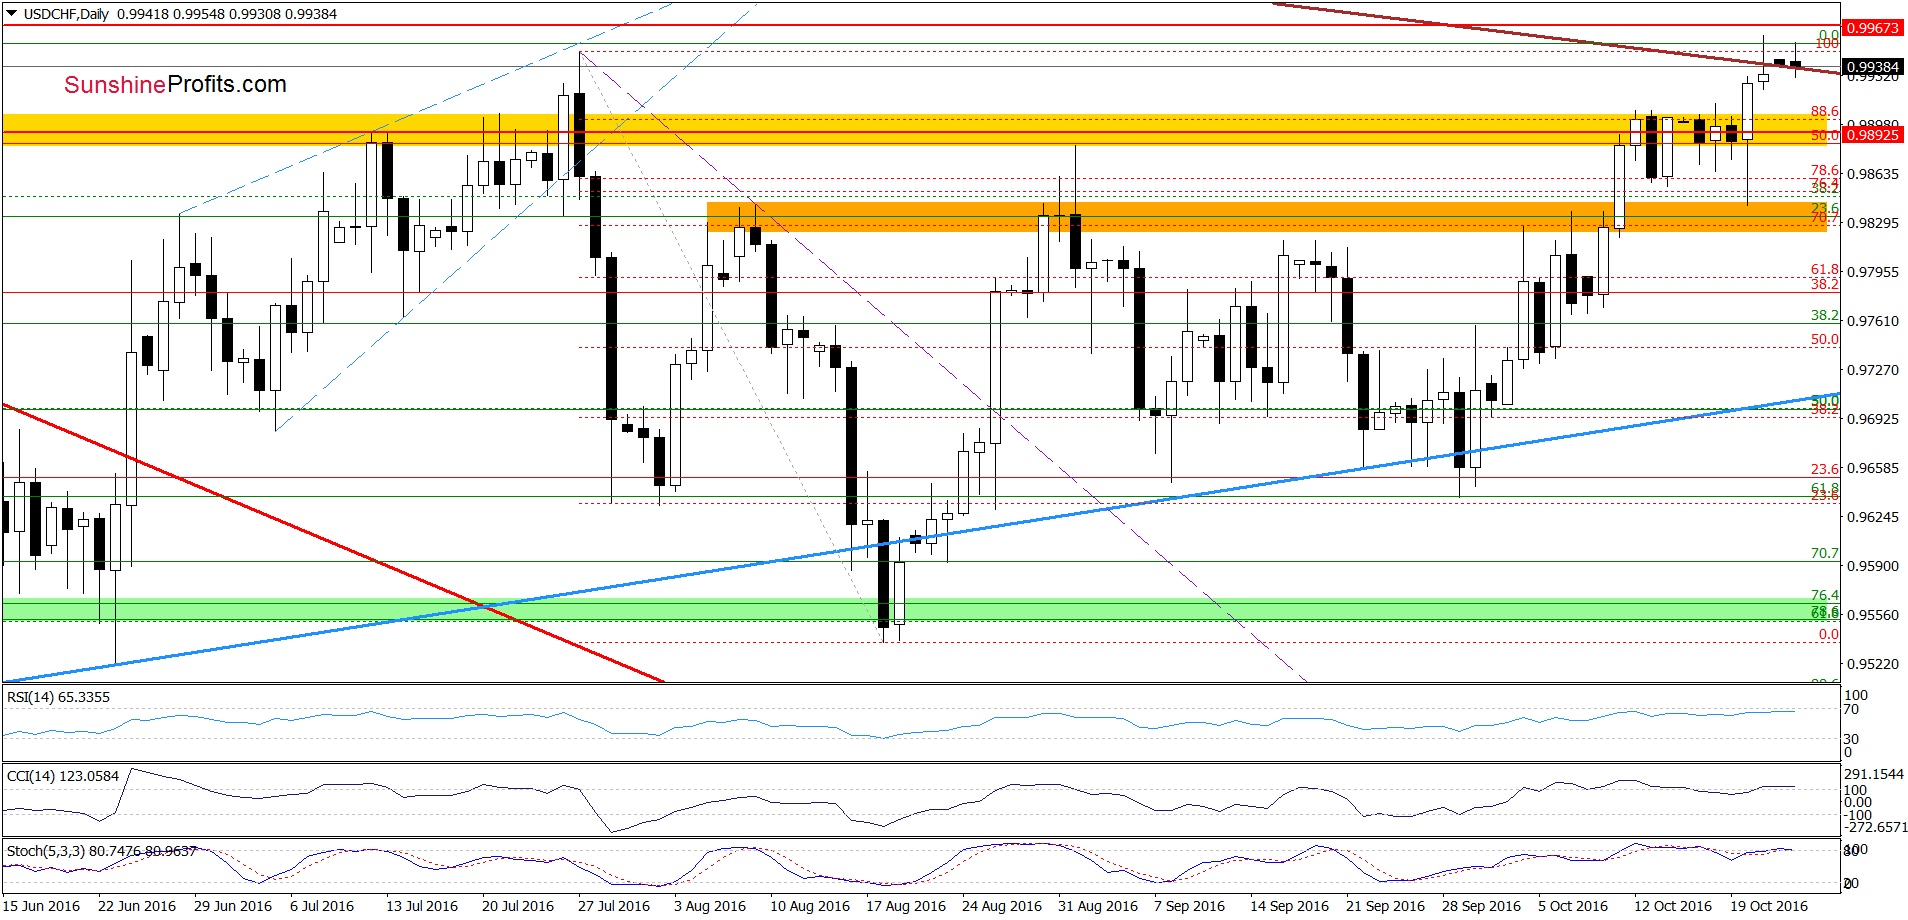Click the 0.97955 price axis value
The width and height of the screenshot is (1908, 920).
pyautogui.click(x=1872, y=272)
